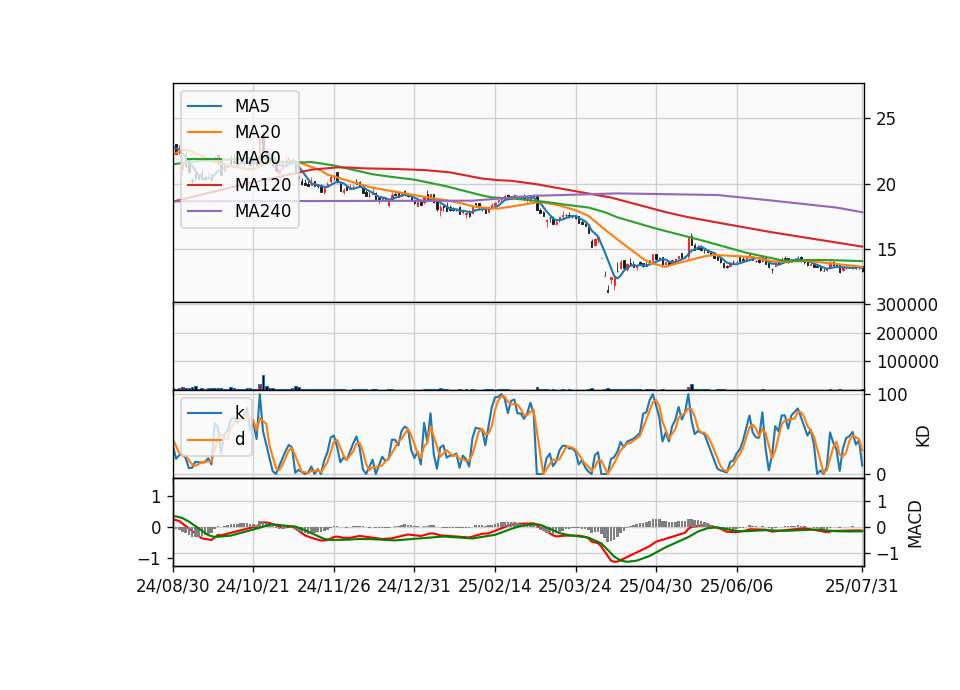Click the price axis value 15
This screenshot has height=690, width=960.
click(886, 250)
